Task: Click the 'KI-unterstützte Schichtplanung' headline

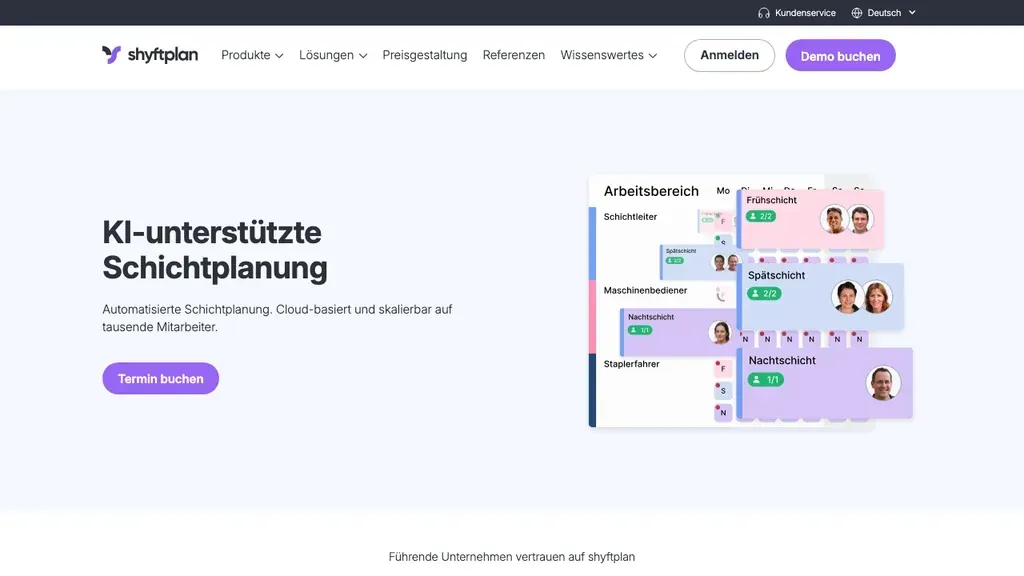Action: (x=215, y=250)
